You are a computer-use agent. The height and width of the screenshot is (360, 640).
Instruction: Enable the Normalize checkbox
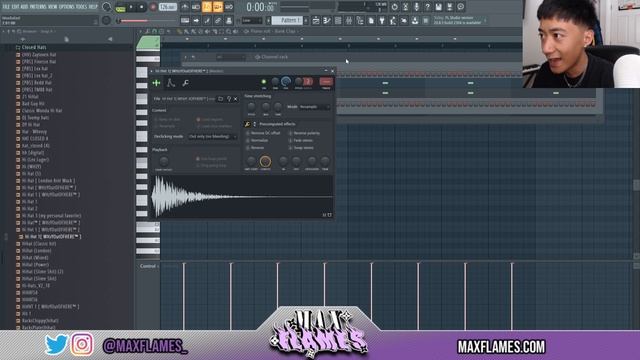(x=248, y=140)
